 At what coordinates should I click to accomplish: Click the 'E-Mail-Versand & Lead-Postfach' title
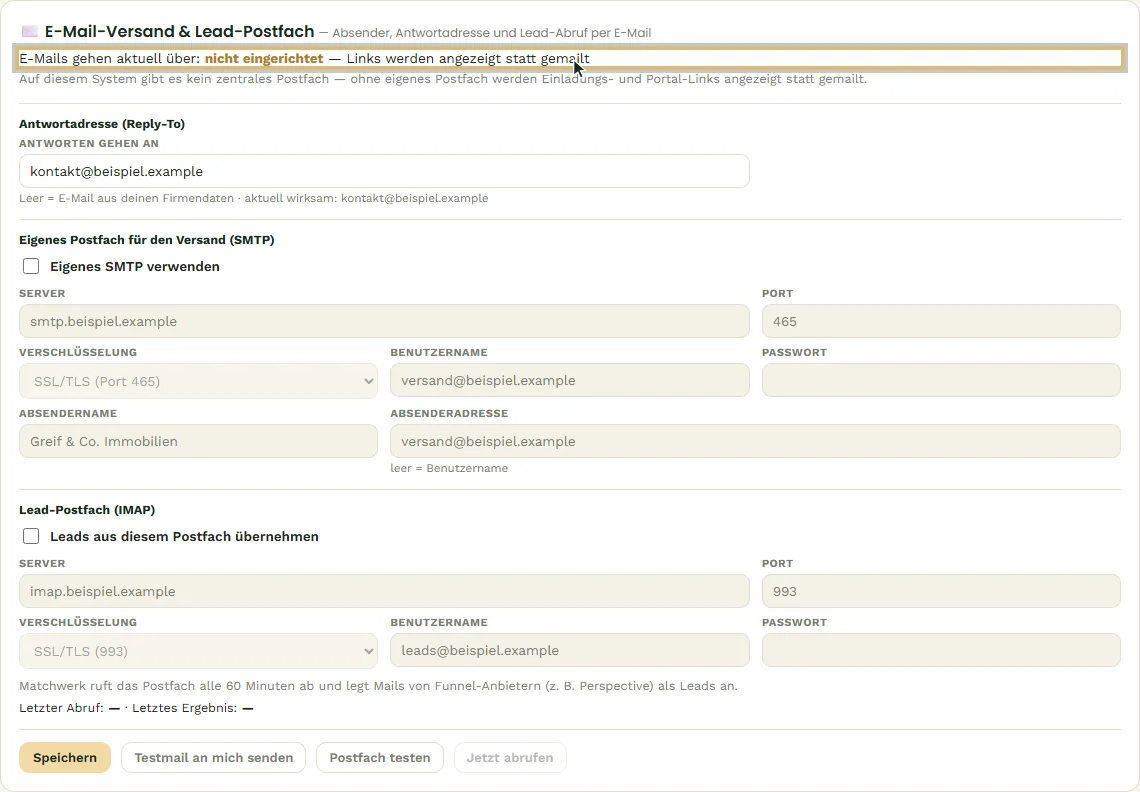coord(180,31)
